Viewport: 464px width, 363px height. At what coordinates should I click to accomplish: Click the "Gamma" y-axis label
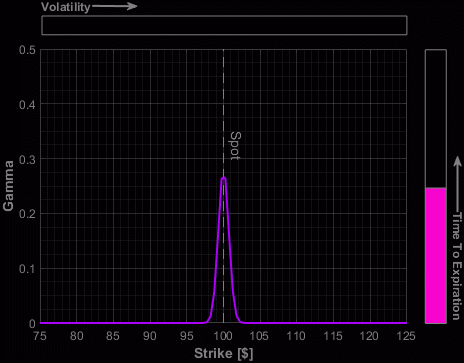(8, 186)
